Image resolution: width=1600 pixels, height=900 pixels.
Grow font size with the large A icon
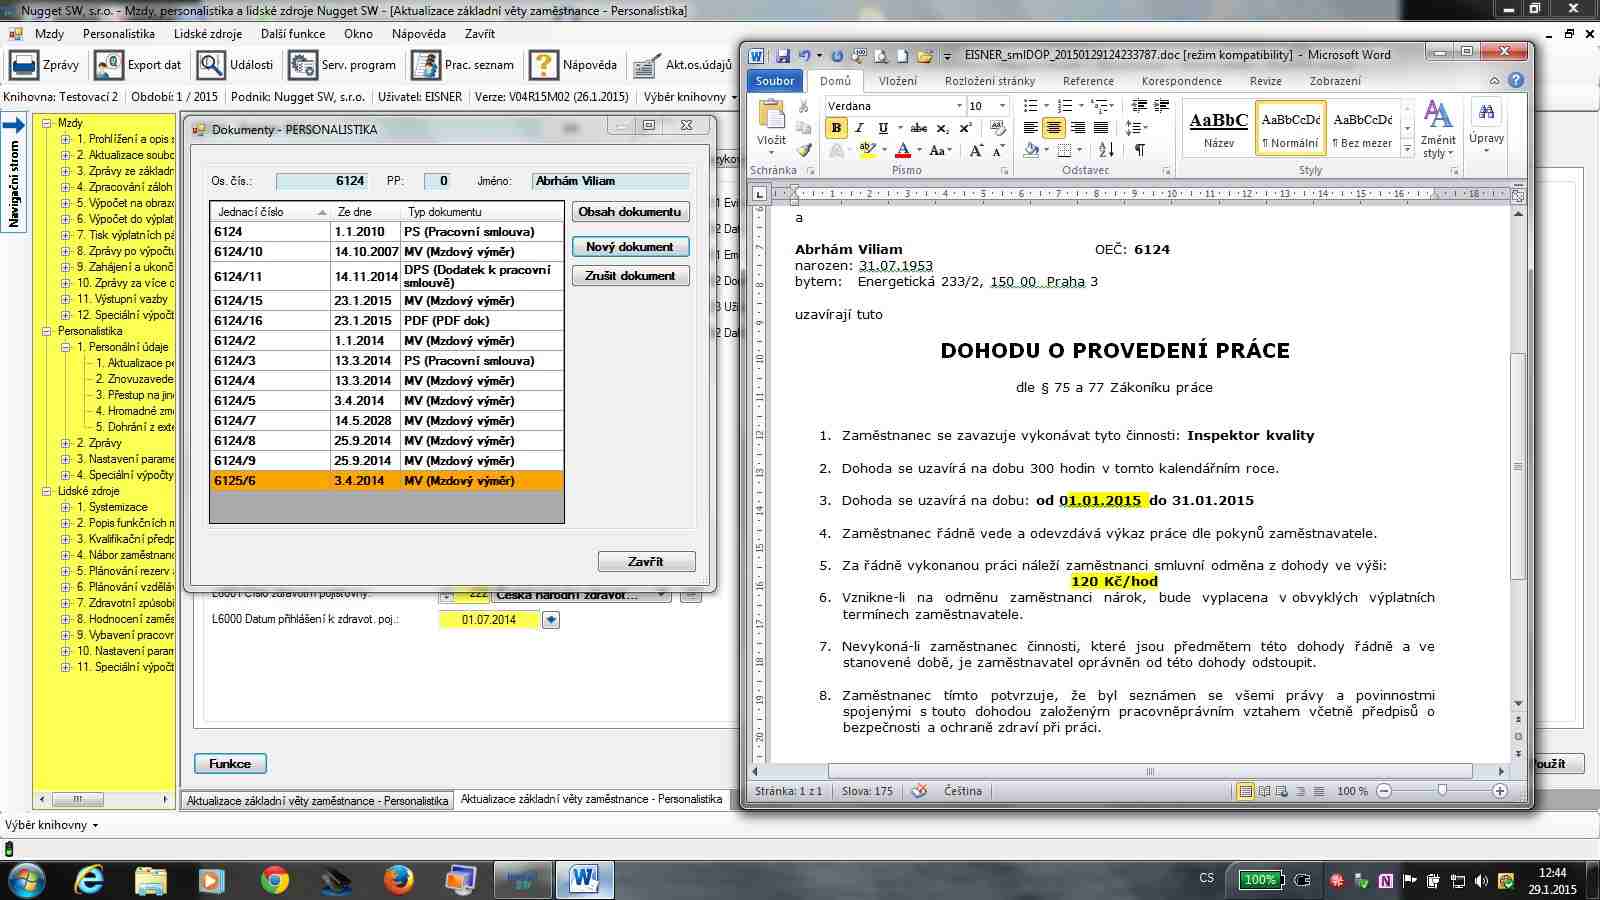[976, 150]
